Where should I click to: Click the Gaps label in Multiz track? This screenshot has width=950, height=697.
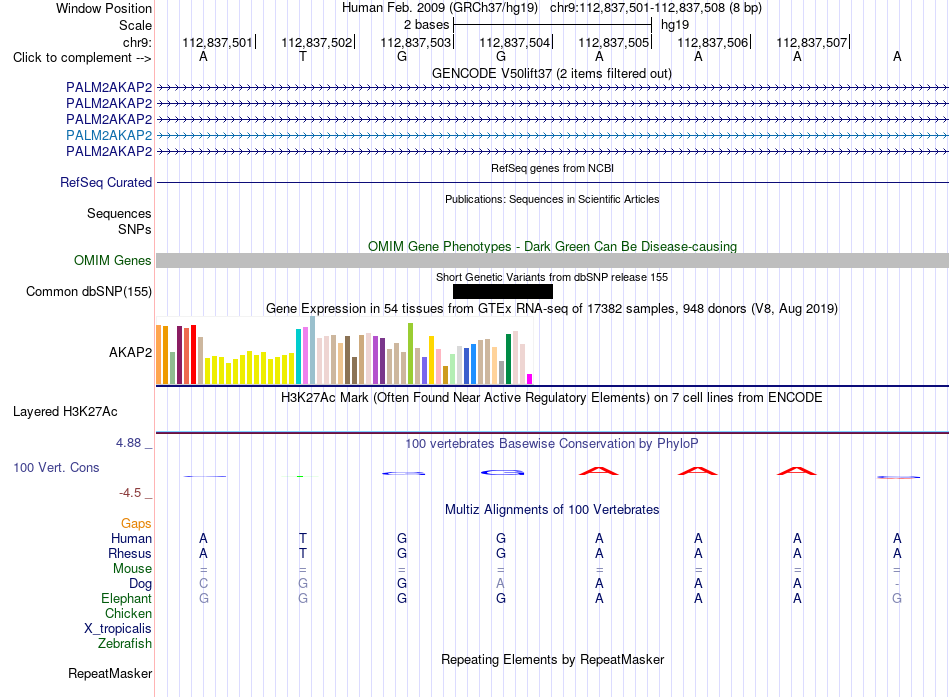tap(136, 524)
